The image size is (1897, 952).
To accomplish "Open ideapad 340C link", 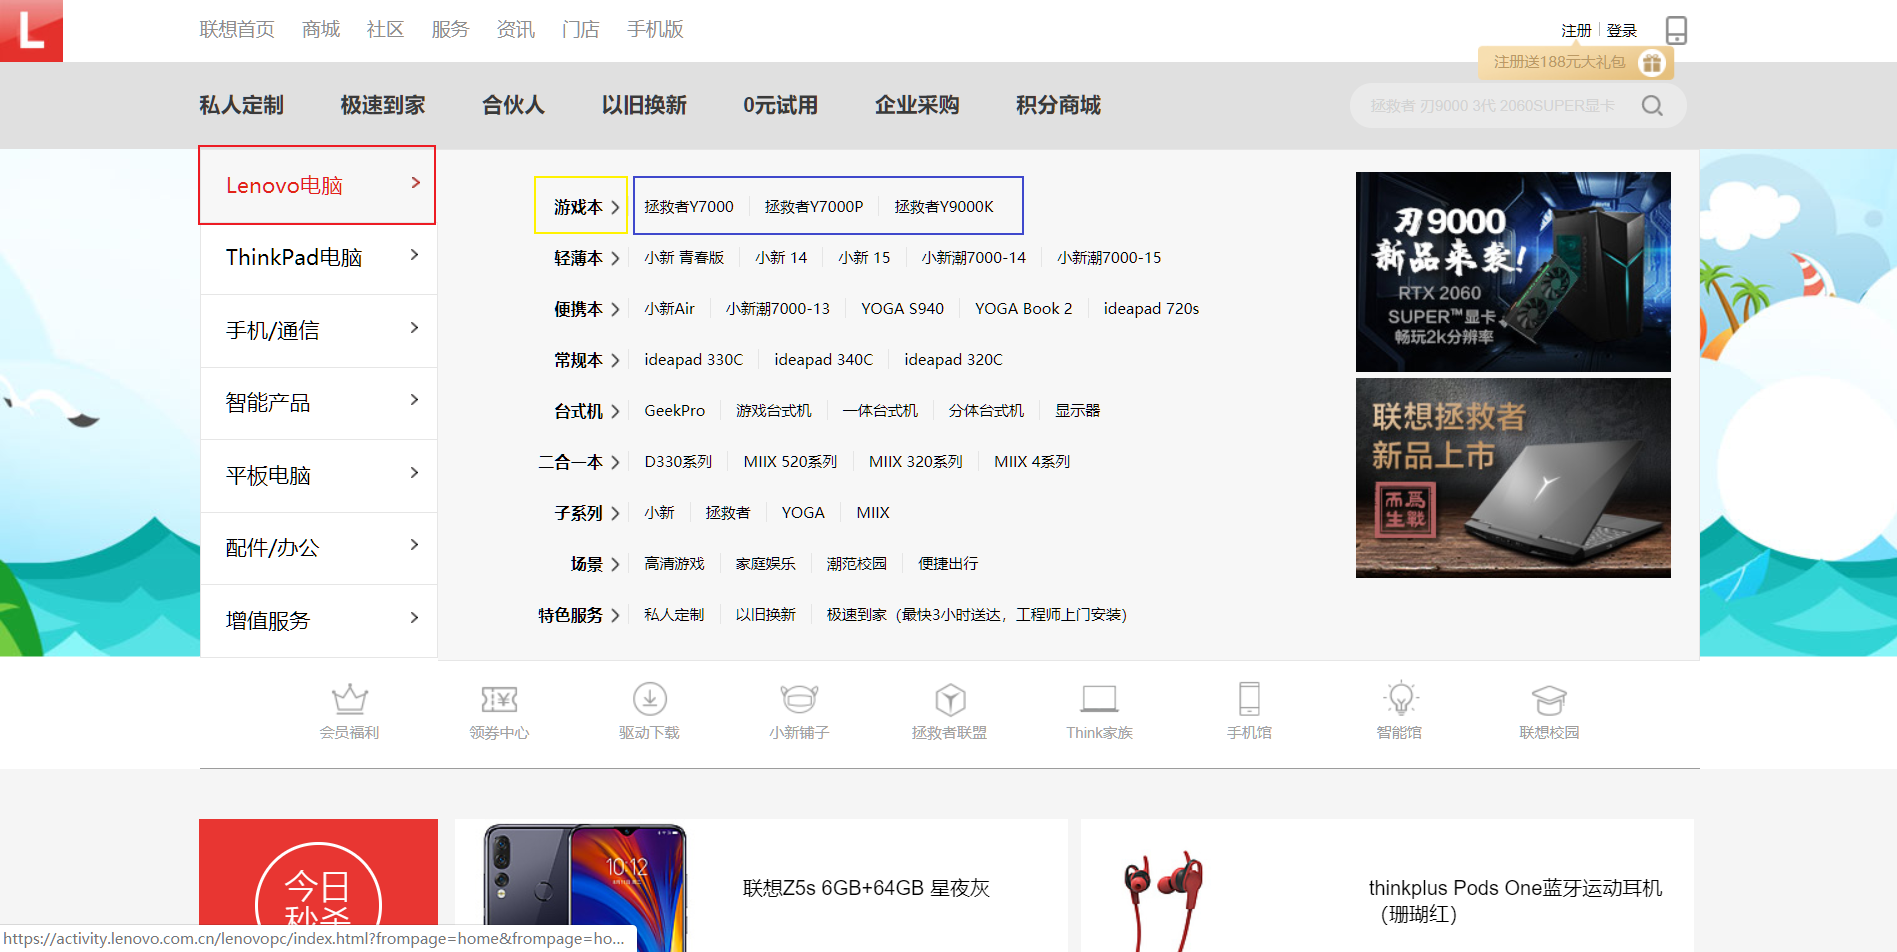I will click(x=823, y=360).
